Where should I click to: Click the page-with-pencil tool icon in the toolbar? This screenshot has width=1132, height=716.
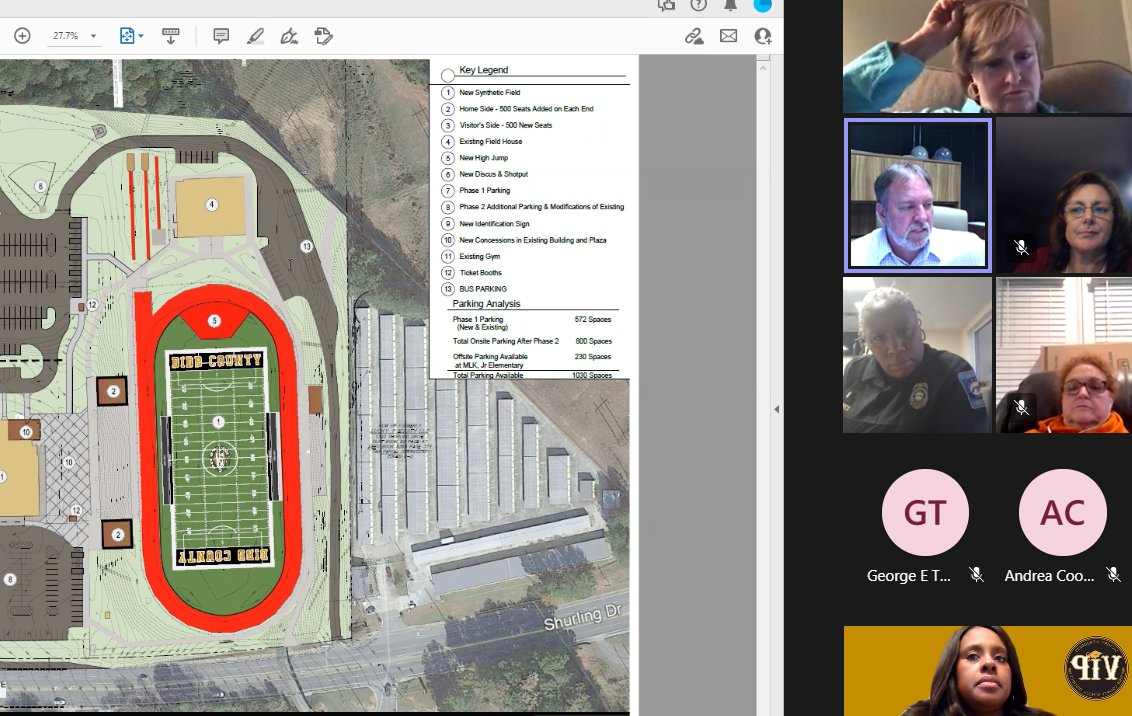[x=323, y=35]
